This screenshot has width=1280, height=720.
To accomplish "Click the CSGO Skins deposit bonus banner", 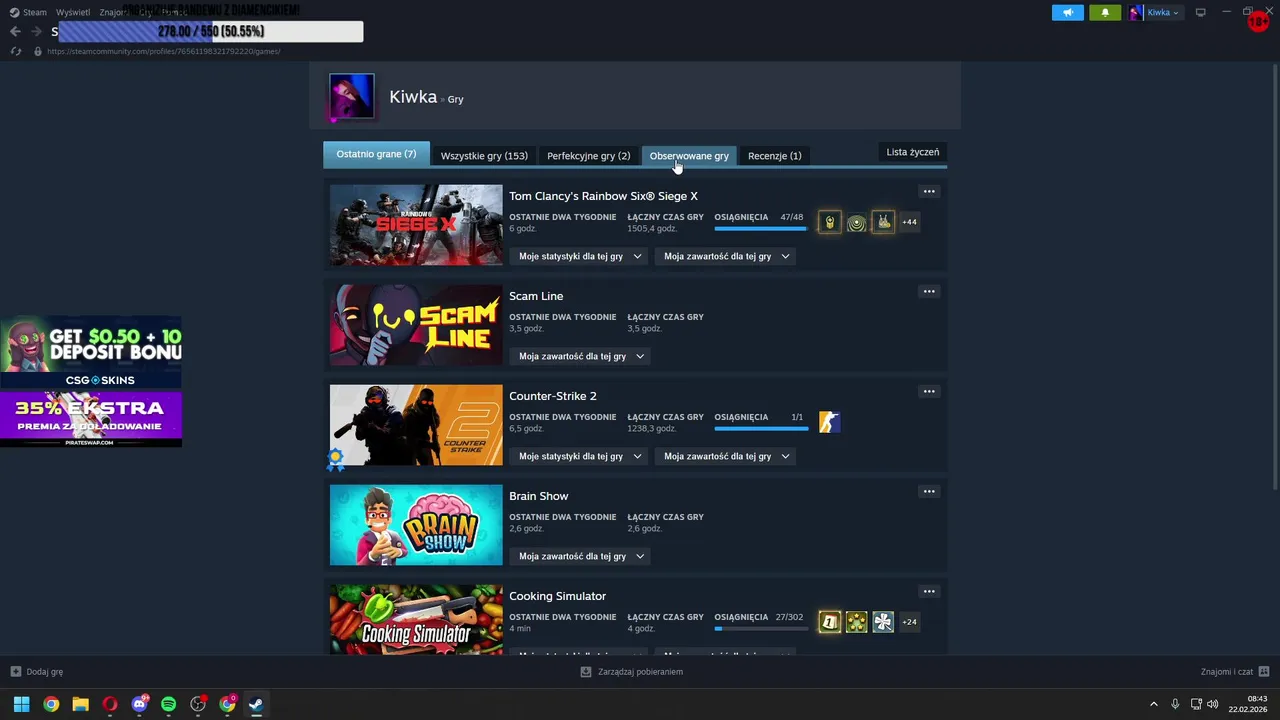I will coord(91,352).
